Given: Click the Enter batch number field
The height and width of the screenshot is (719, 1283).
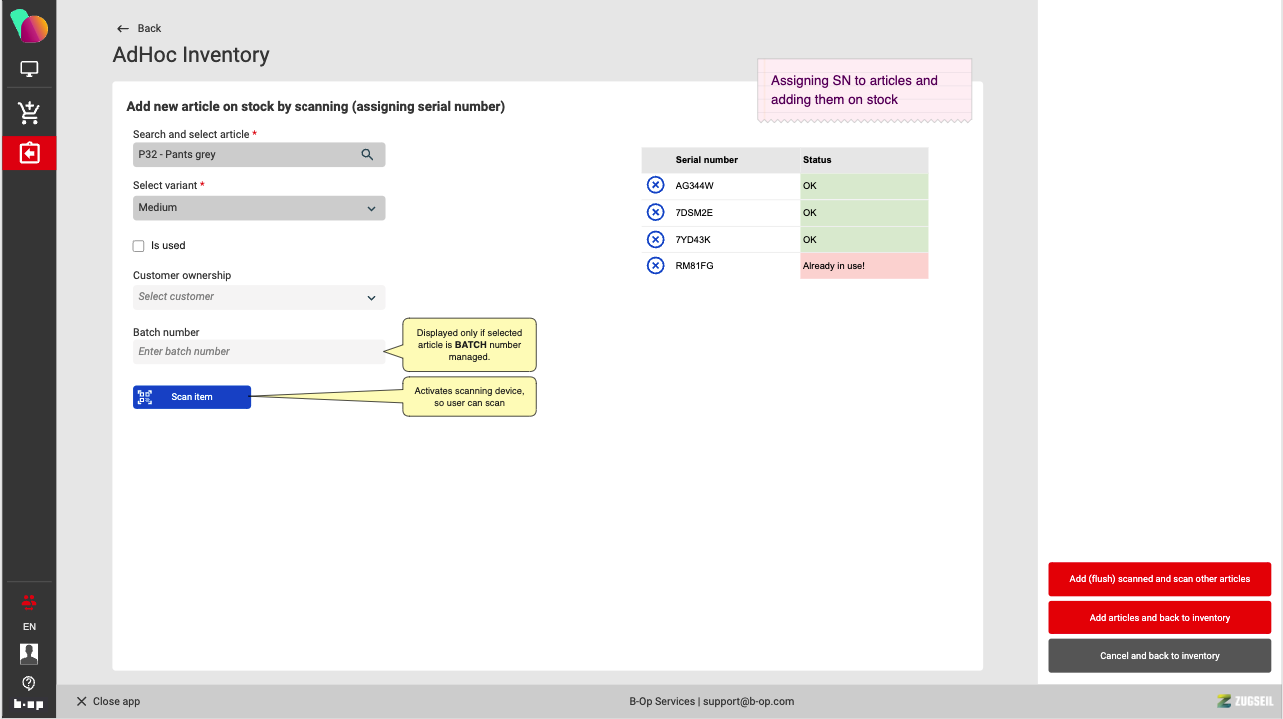Looking at the screenshot, I should (259, 352).
